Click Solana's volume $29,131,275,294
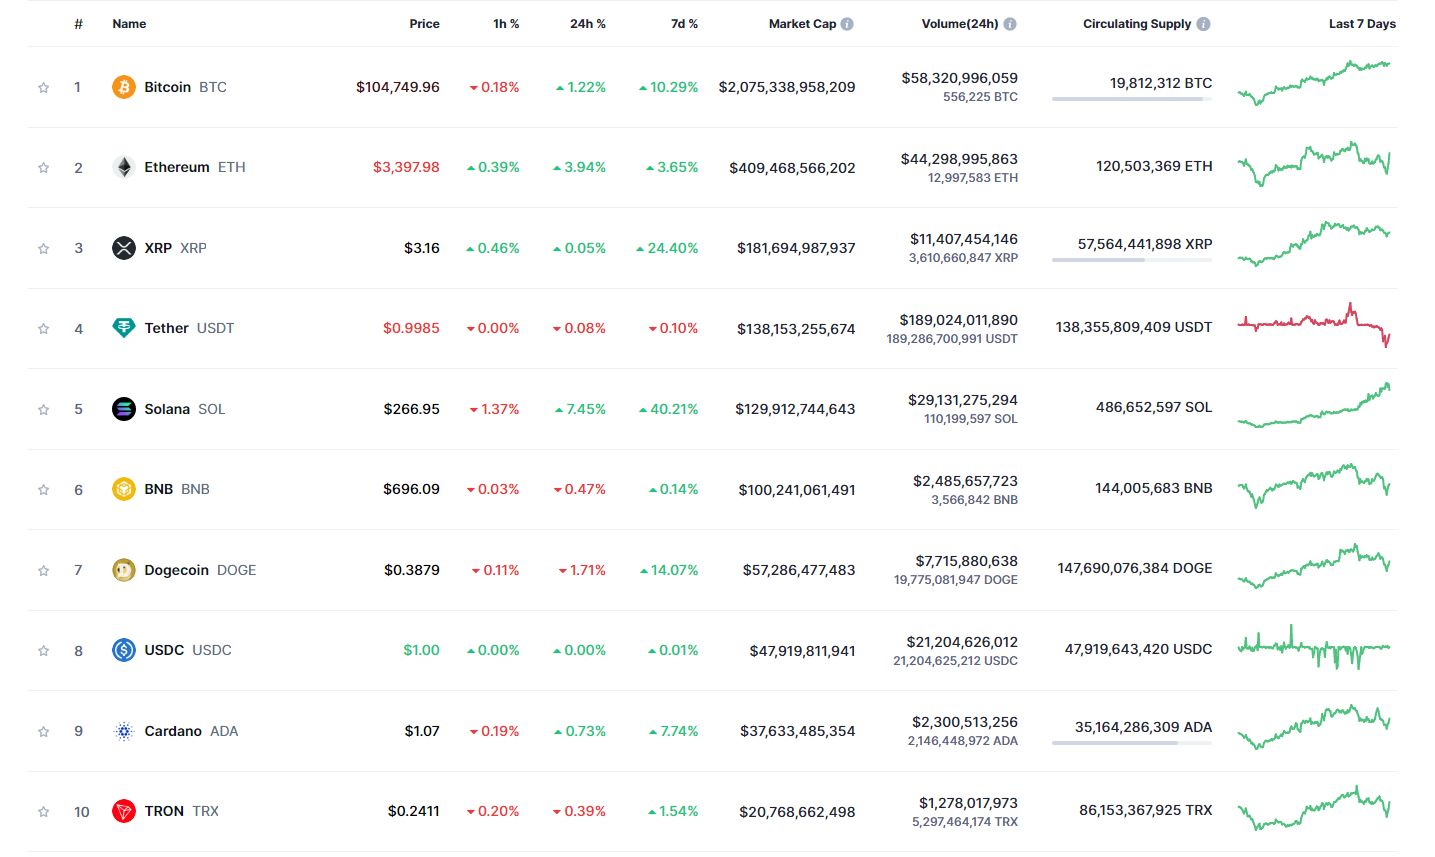1435x857 pixels. [x=963, y=400]
